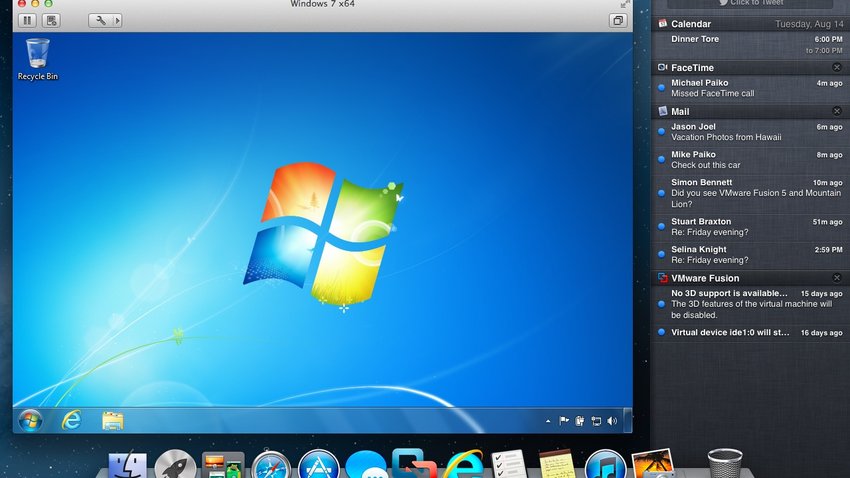The width and height of the screenshot is (850, 478).
Task: Launch iTunes from the Dock
Action: [606, 465]
